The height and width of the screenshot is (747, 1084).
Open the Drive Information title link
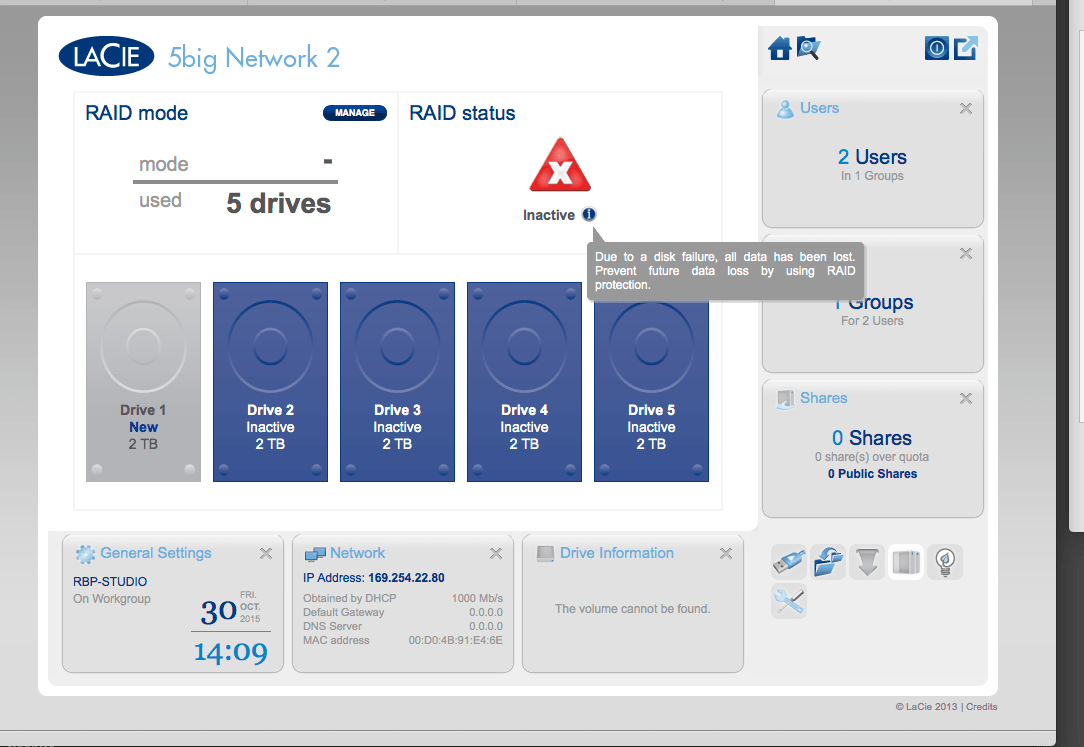tap(617, 553)
